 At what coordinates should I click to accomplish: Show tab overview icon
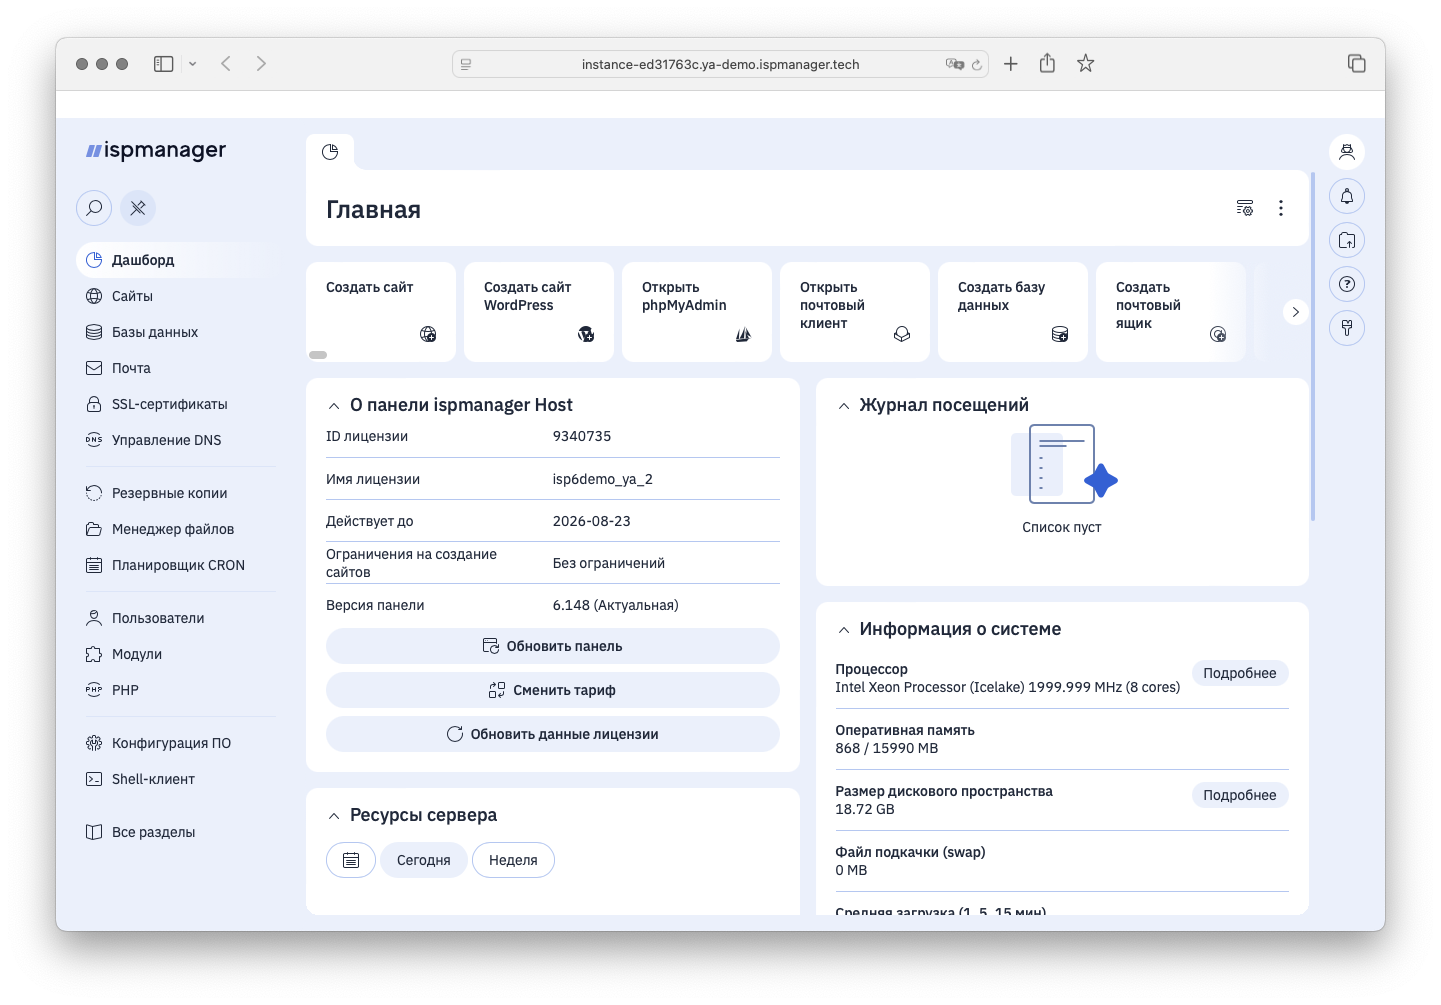1357,64
